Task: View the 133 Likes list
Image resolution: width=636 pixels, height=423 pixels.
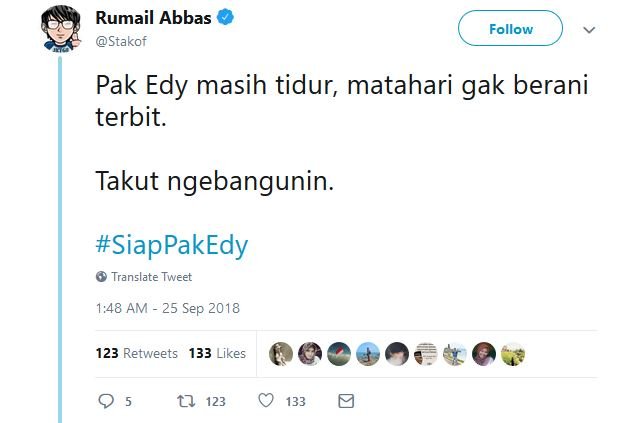Action: (x=216, y=353)
